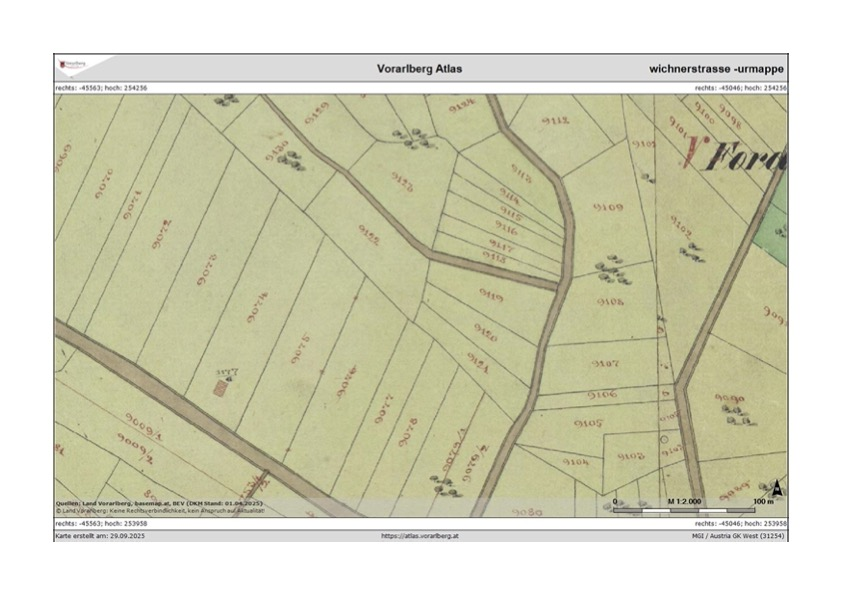The image size is (841, 595).
Task: Open the atlas.vorarlberg.at link in footer
Action: (420, 536)
